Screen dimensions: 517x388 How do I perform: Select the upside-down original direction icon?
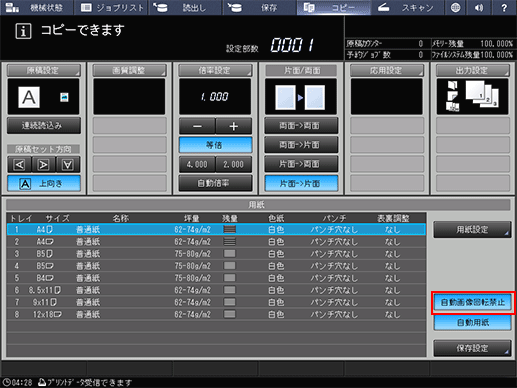68,165
